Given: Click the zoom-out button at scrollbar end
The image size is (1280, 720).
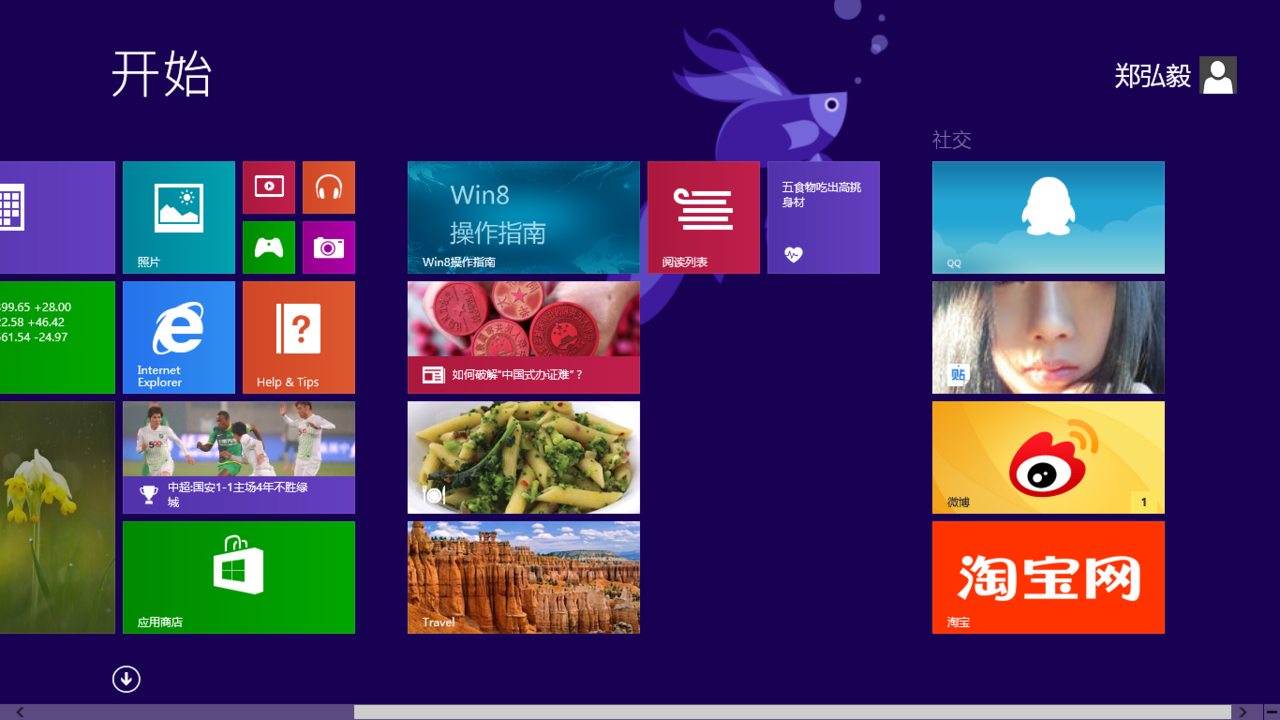Looking at the screenshot, I should (1270, 712).
